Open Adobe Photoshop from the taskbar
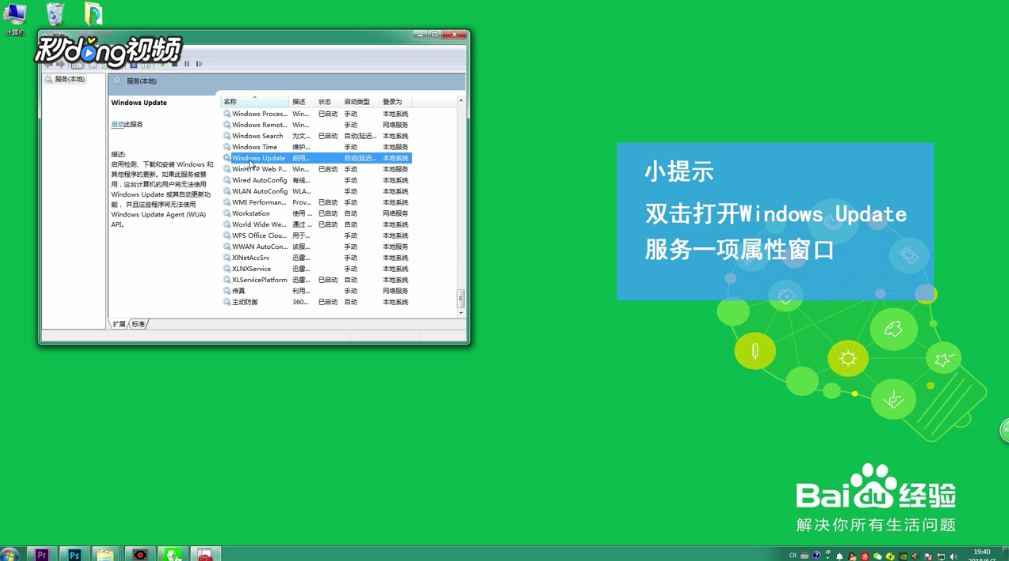 tap(74, 554)
